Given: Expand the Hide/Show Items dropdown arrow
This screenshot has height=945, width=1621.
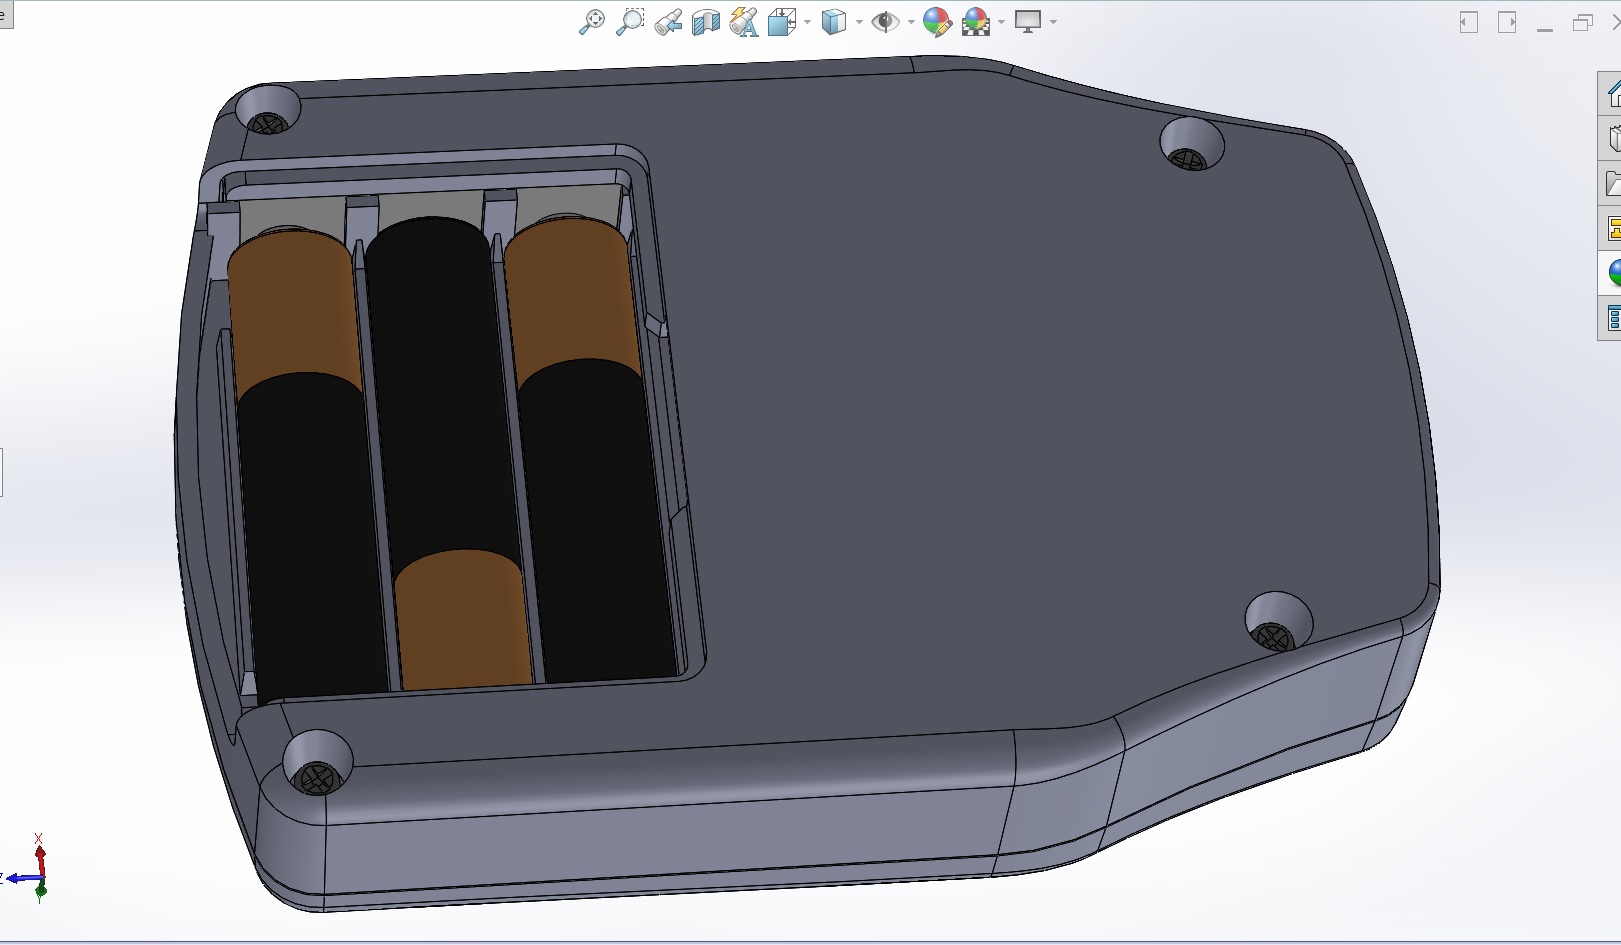Looking at the screenshot, I should 911,22.
